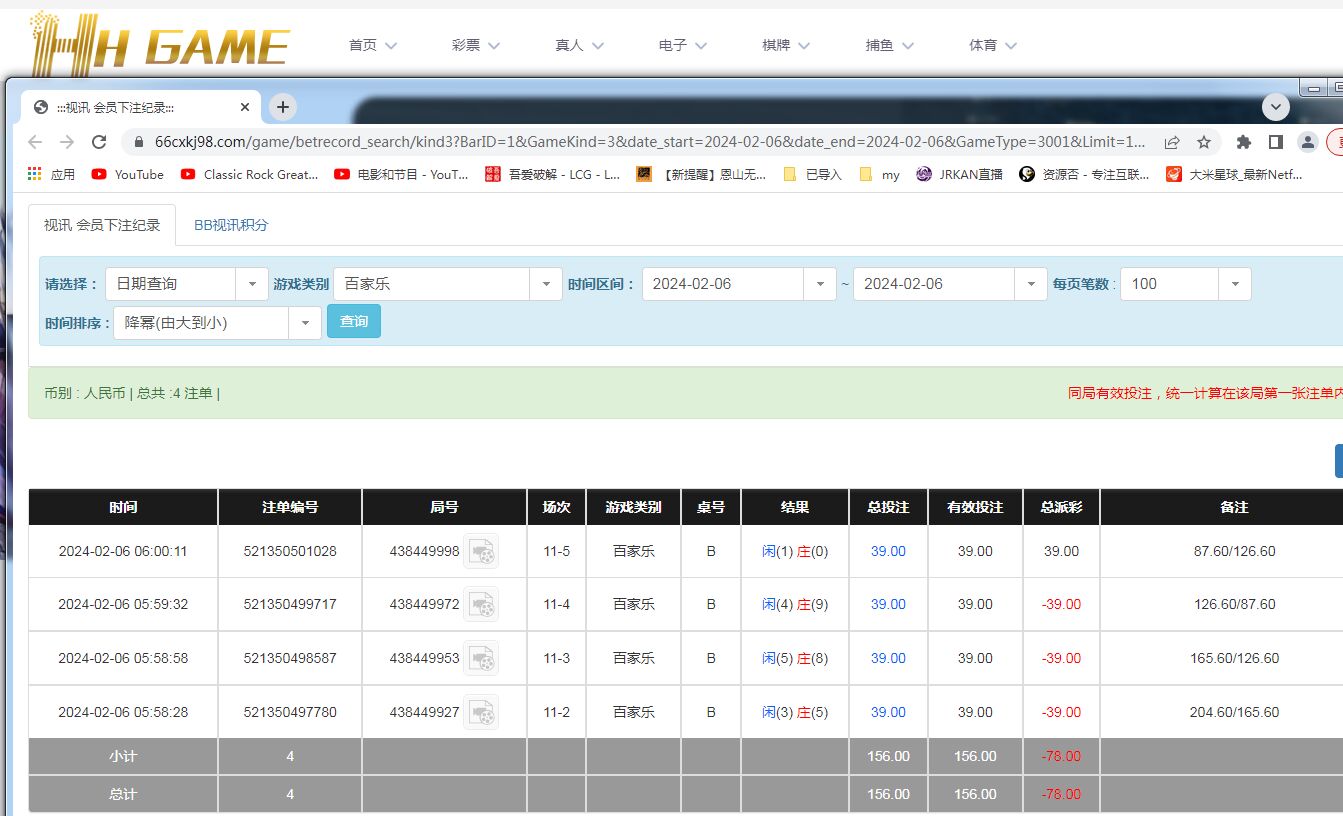1343x816 pixels.
Task: Expand the 百家乐 game type dropdown
Action: (545, 284)
